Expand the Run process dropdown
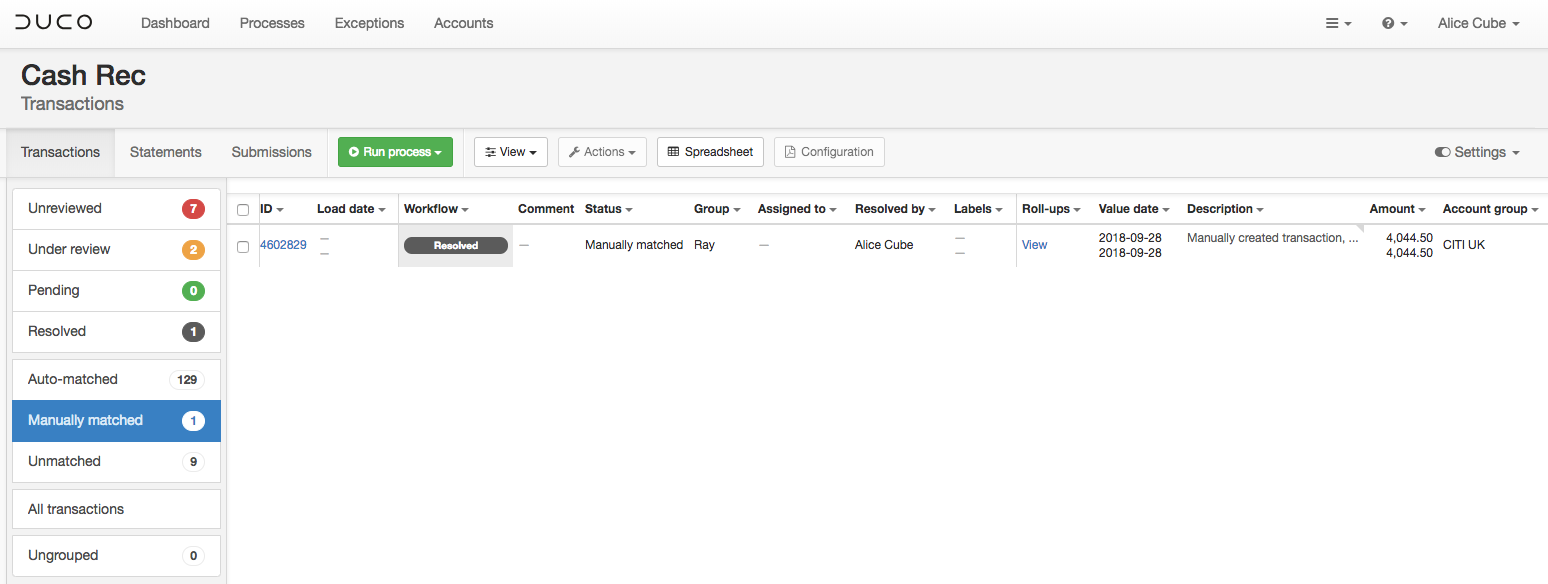The width and height of the screenshot is (1548, 584). coord(395,152)
